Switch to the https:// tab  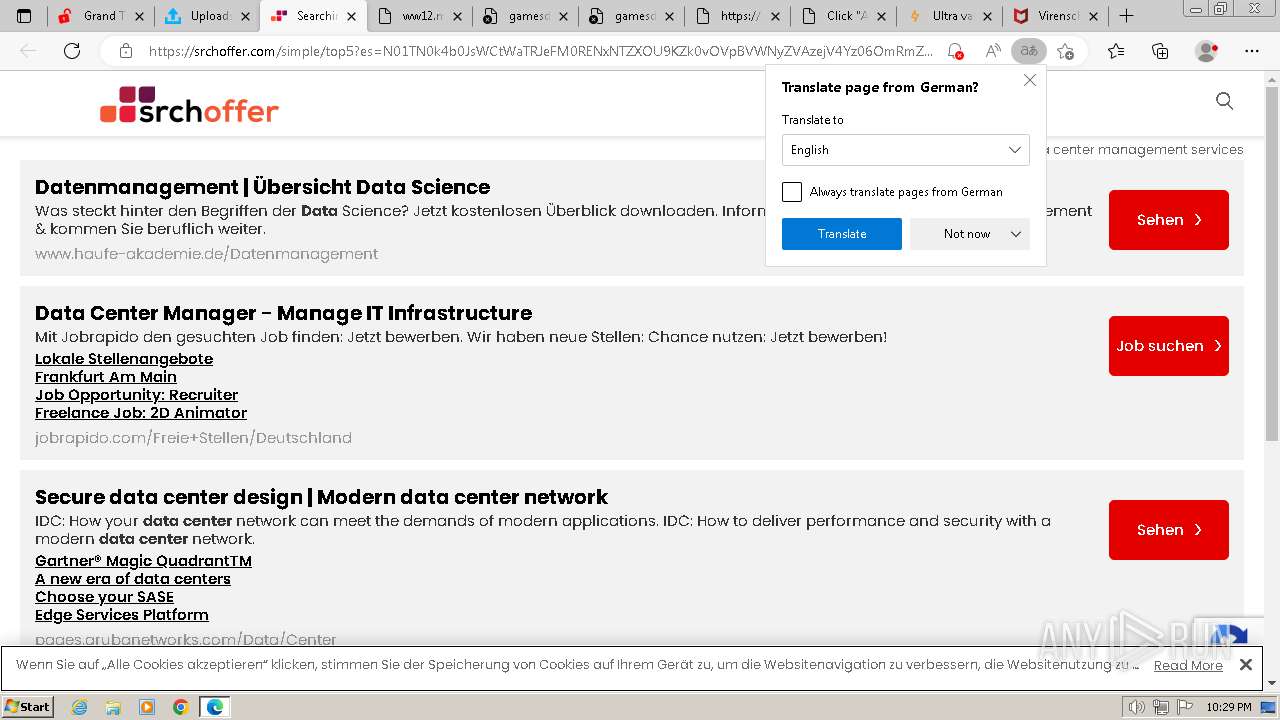738,16
